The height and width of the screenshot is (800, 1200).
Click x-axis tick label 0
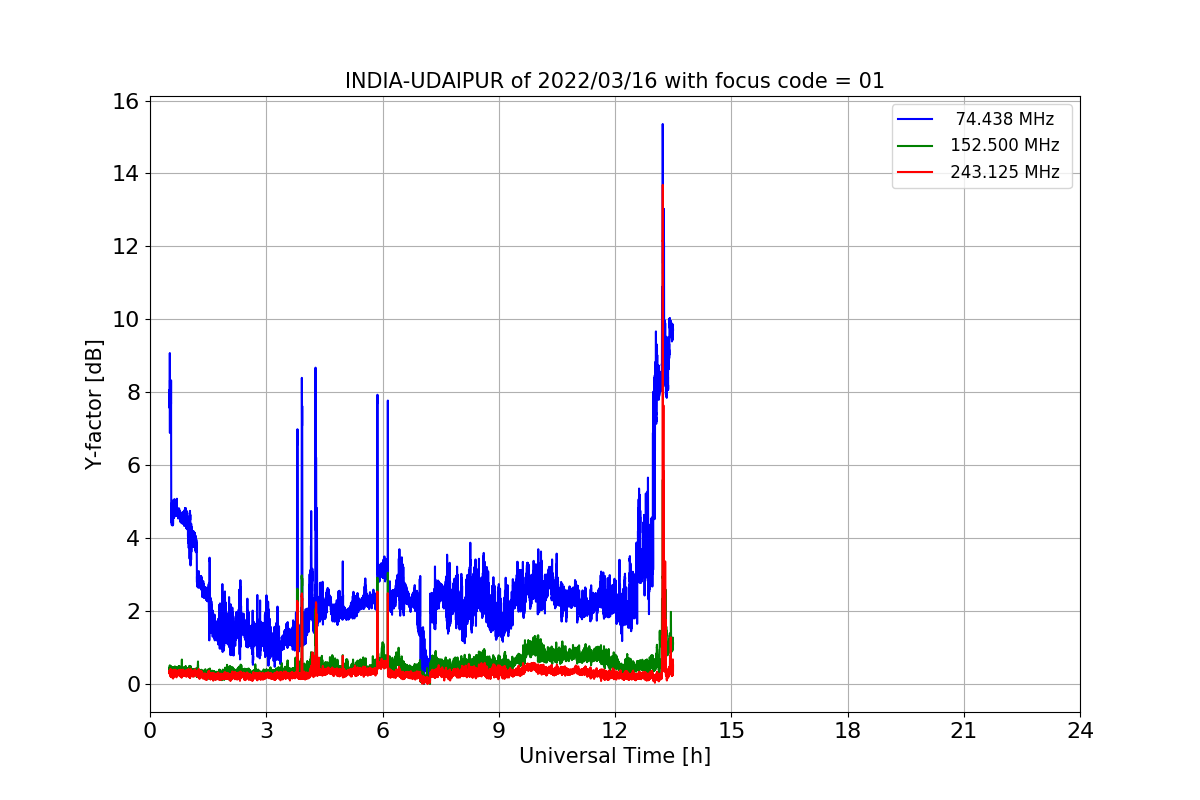pyautogui.click(x=150, y=731)
